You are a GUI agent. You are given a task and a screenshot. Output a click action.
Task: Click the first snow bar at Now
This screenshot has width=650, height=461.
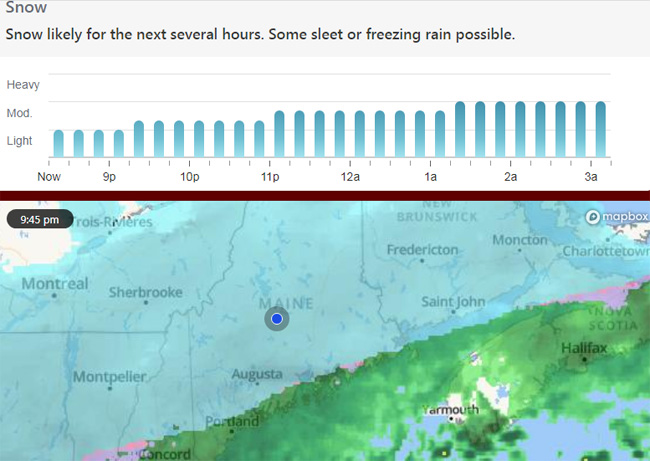pyautogui.click(x=59, y=143)
